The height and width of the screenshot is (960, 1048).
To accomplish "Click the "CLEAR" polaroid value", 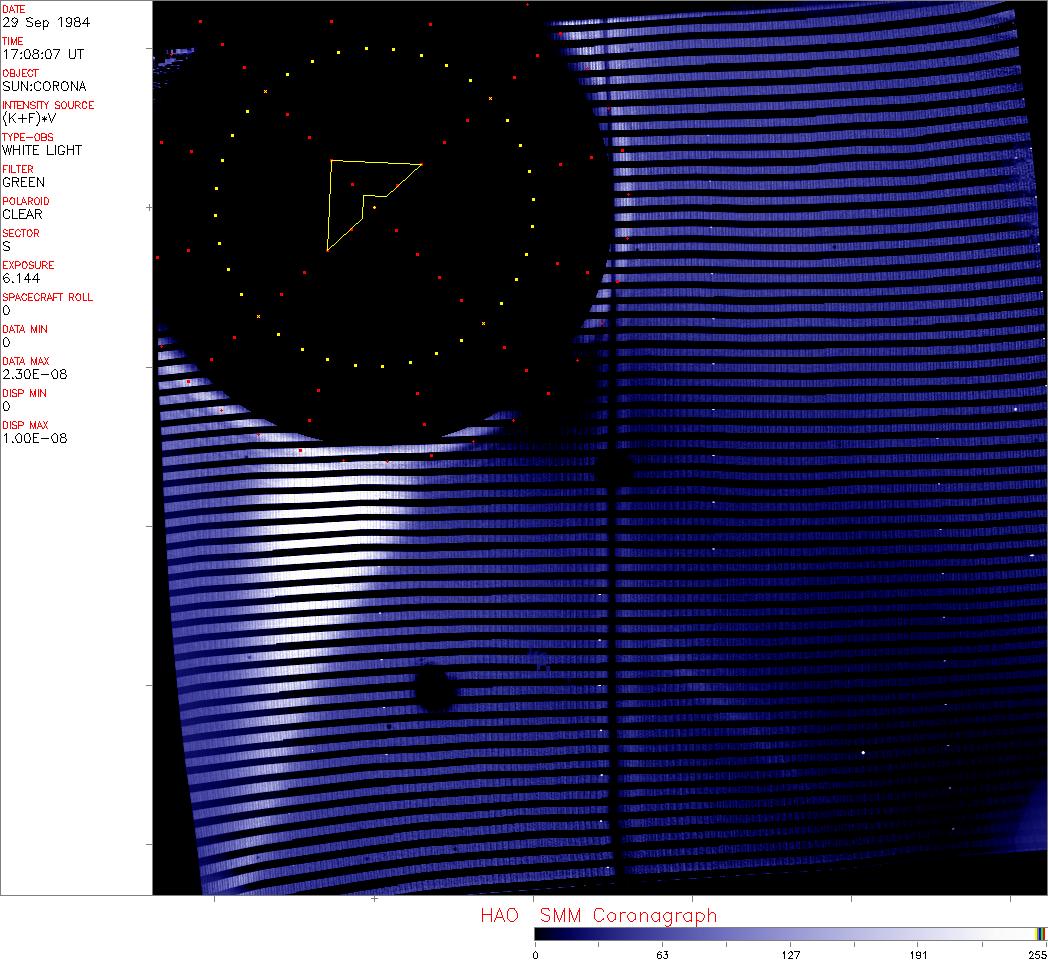I will [x=23, y=214].
